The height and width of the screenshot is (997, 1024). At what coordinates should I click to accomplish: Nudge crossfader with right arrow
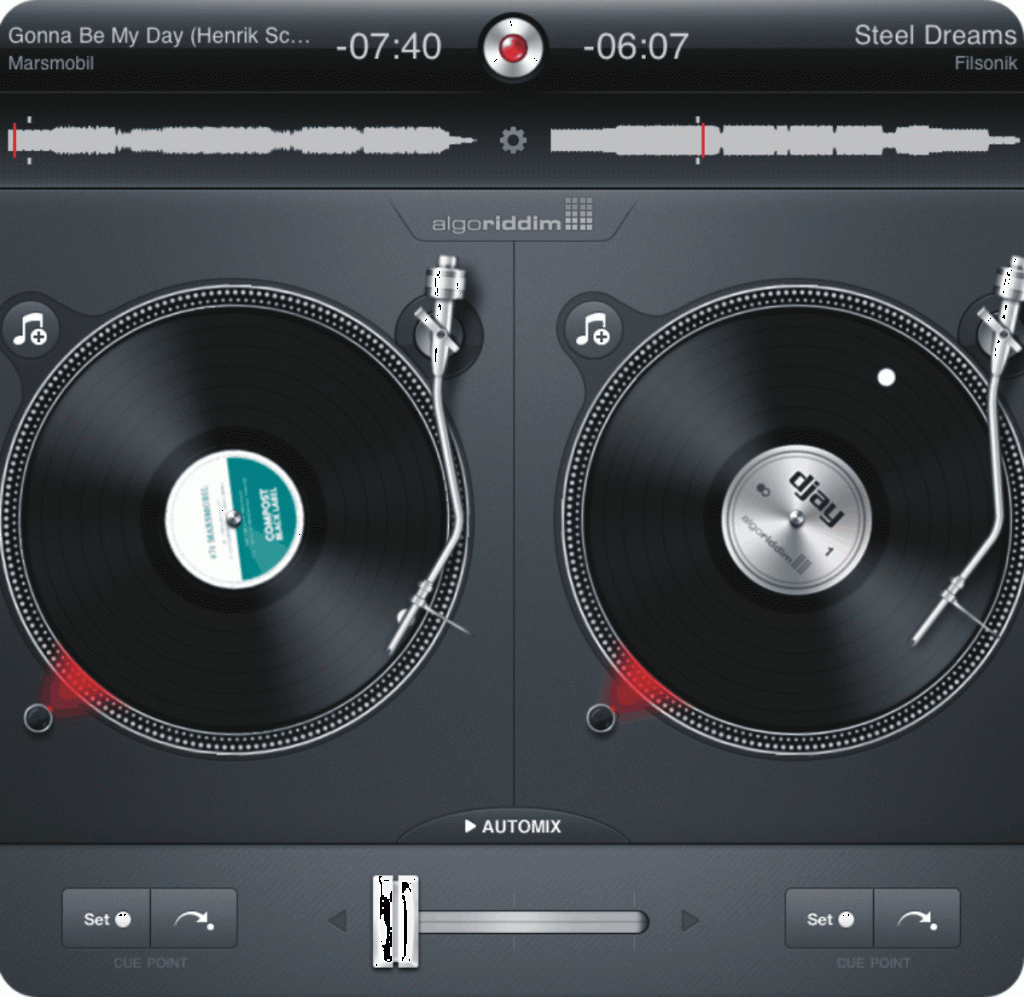point(689,920)
